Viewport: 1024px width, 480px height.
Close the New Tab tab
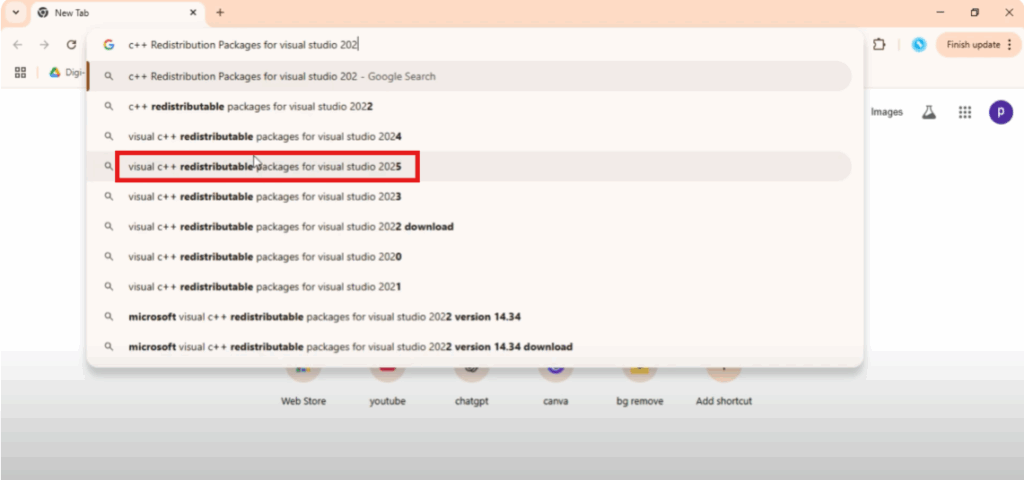[193, 12]
